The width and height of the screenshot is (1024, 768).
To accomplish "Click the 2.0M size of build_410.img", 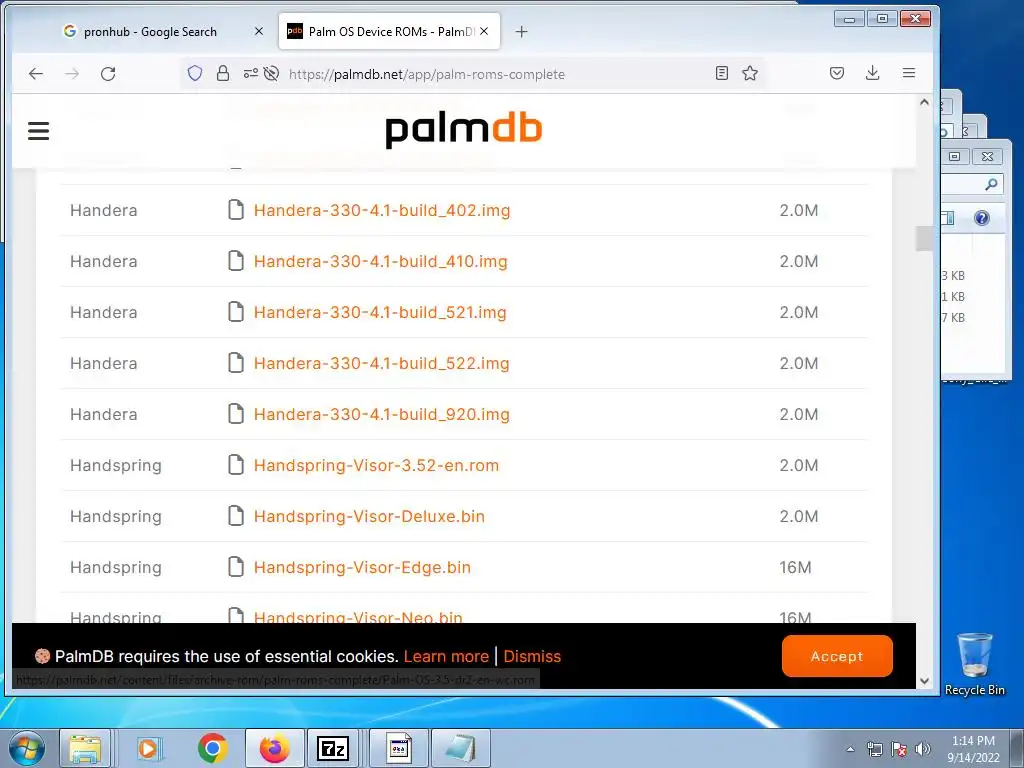I will point(799,261).
